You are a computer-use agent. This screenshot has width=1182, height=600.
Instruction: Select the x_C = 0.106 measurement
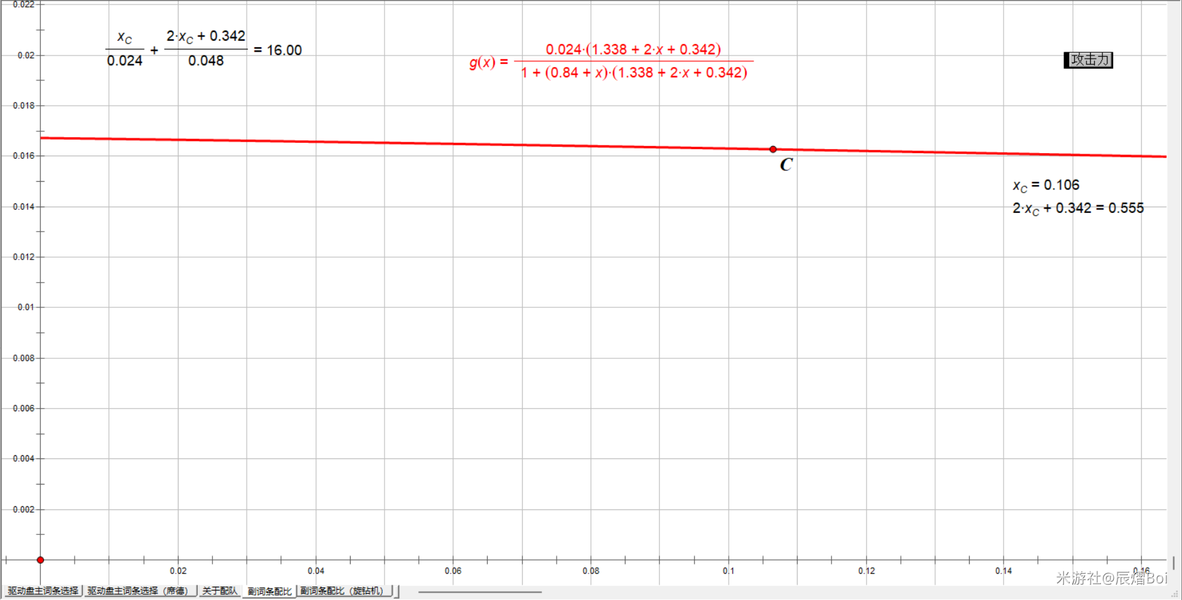tap(1045, 185)
